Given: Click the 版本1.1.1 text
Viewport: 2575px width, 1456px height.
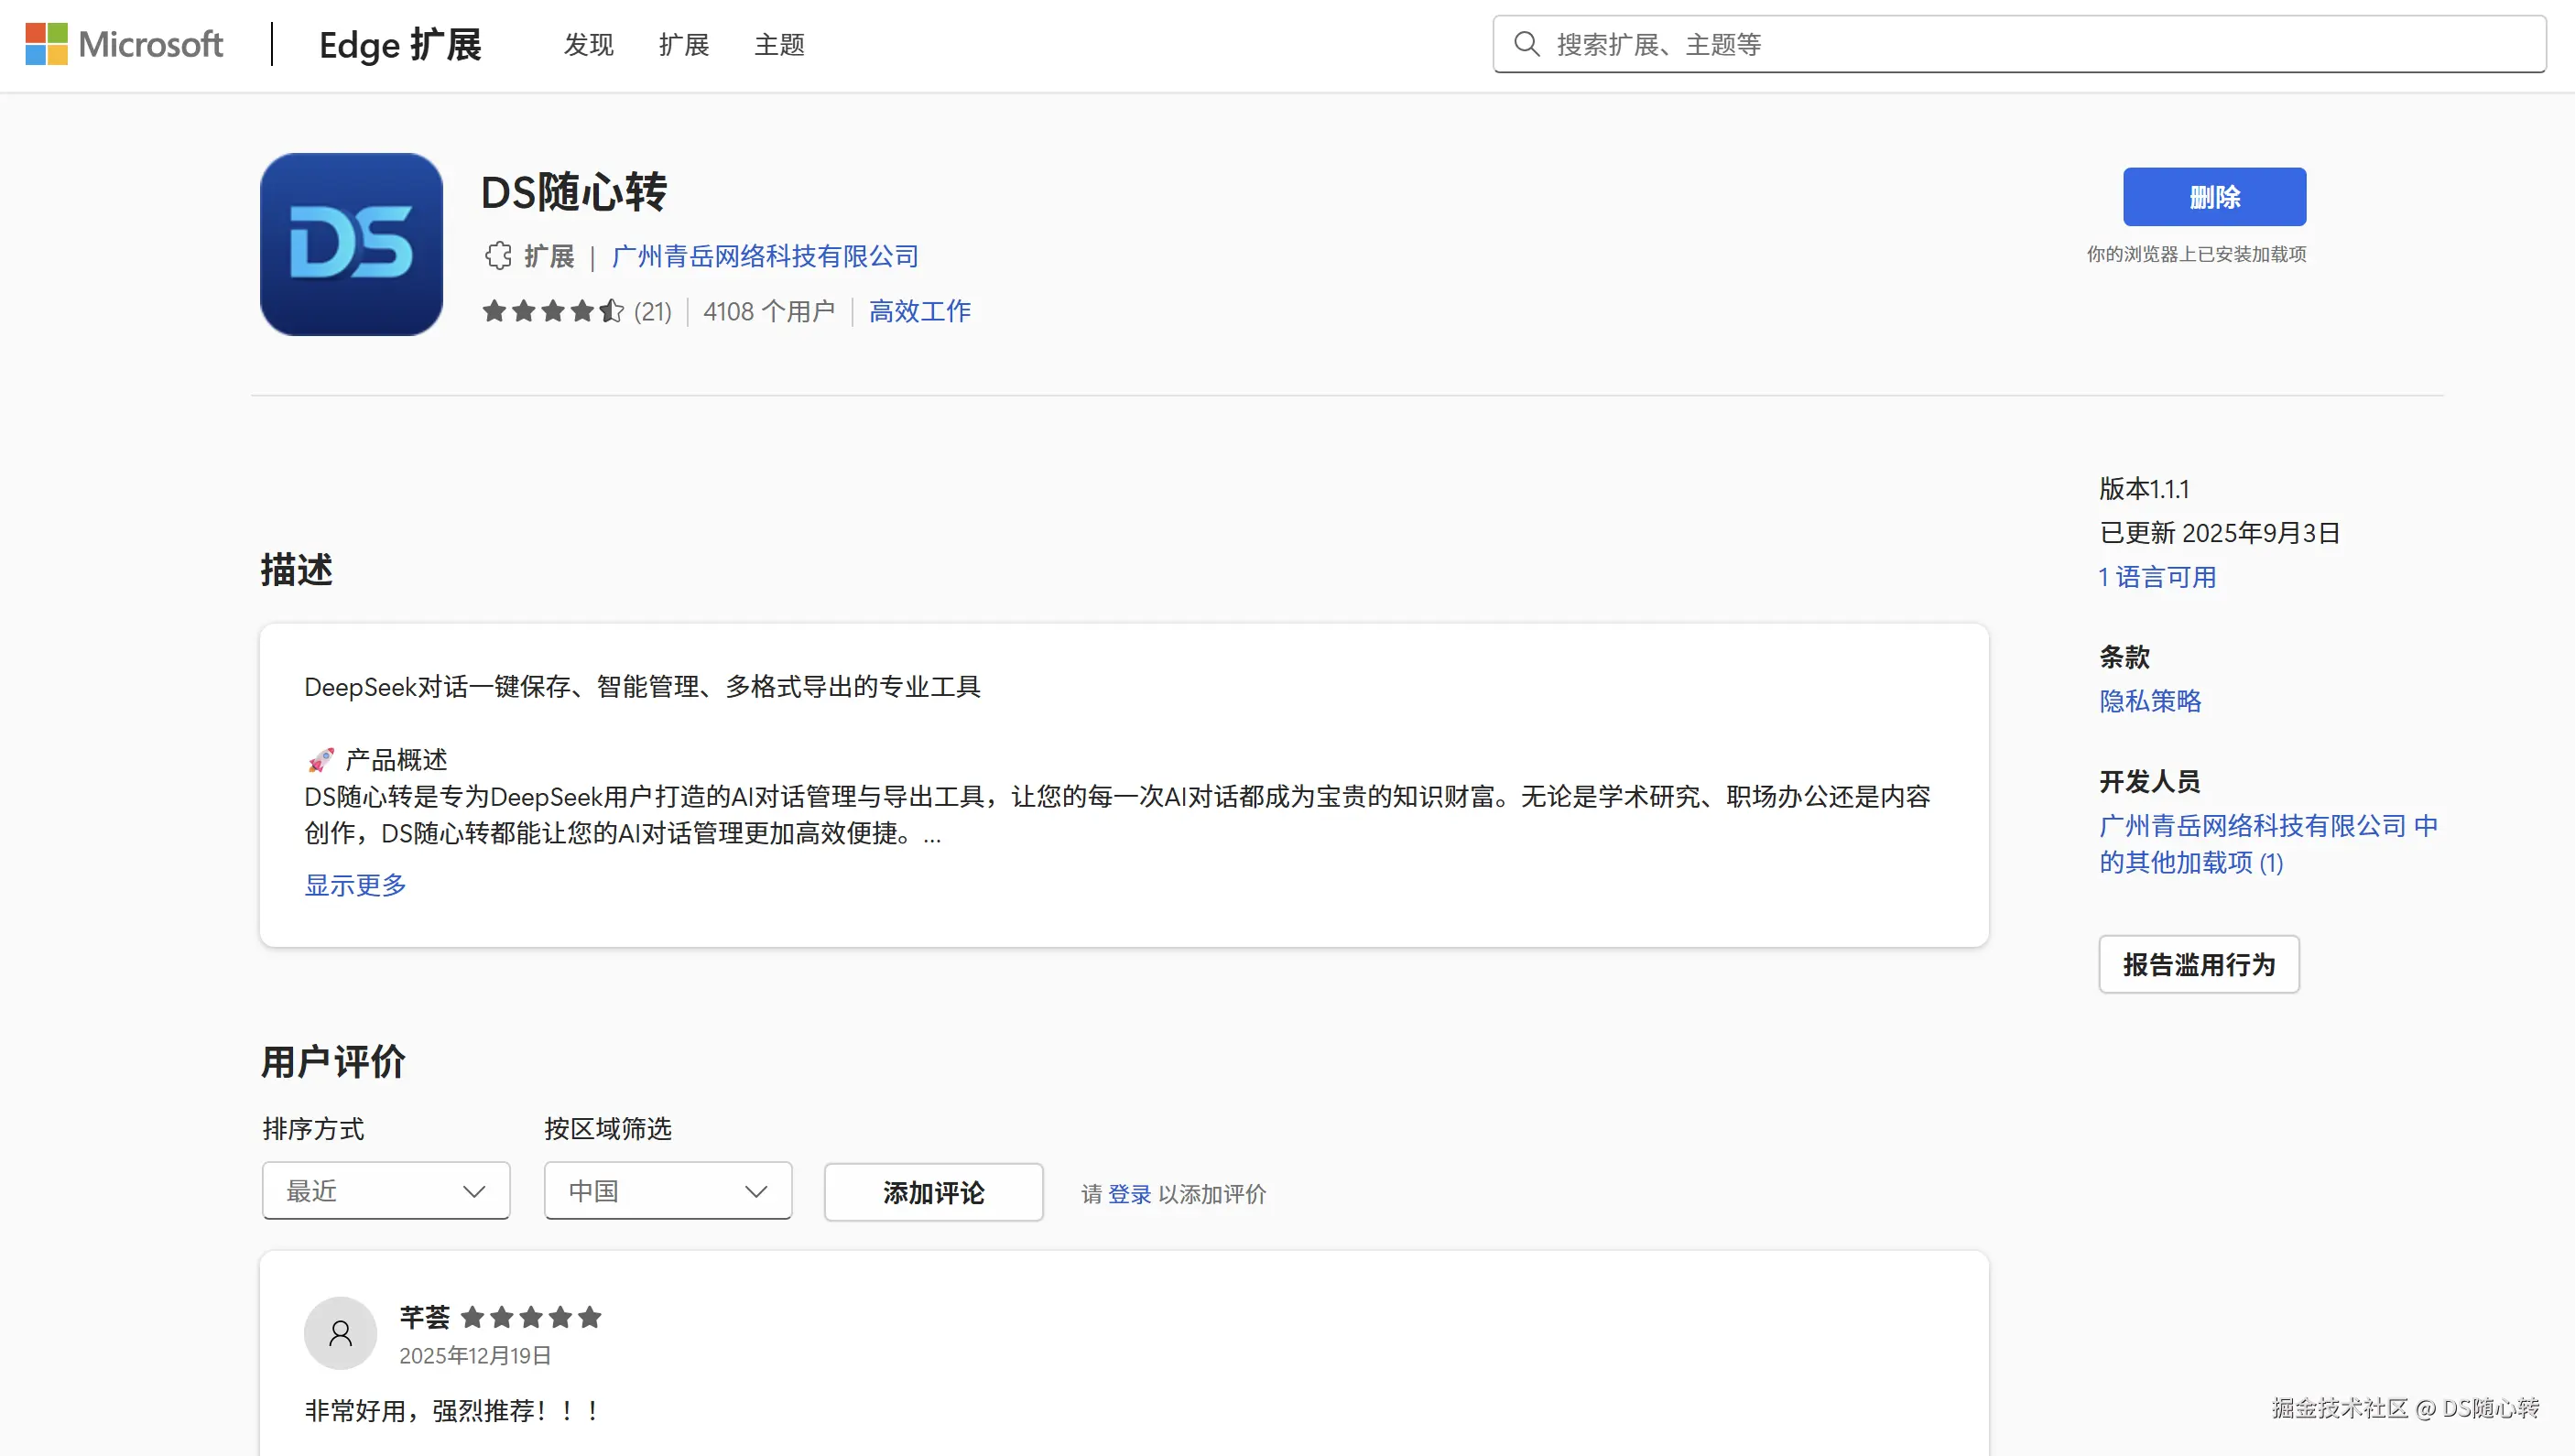Looking at the screenshot, I should 2144,489.
